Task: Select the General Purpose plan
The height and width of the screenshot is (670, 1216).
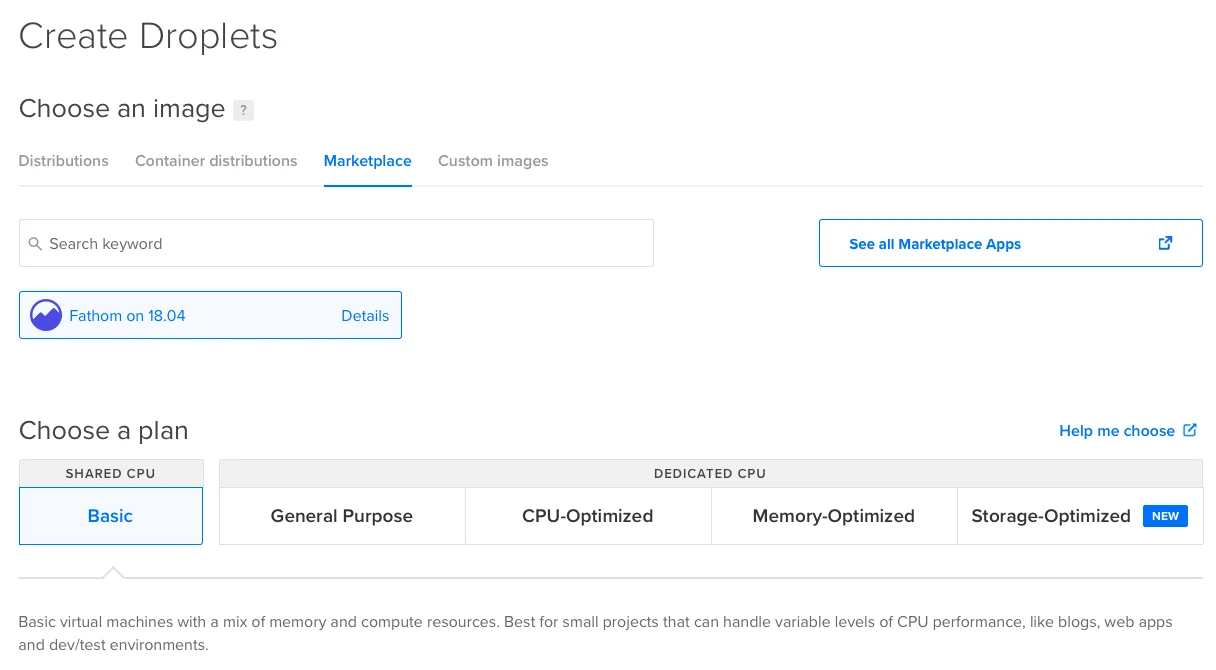Action: click(342, 516)
